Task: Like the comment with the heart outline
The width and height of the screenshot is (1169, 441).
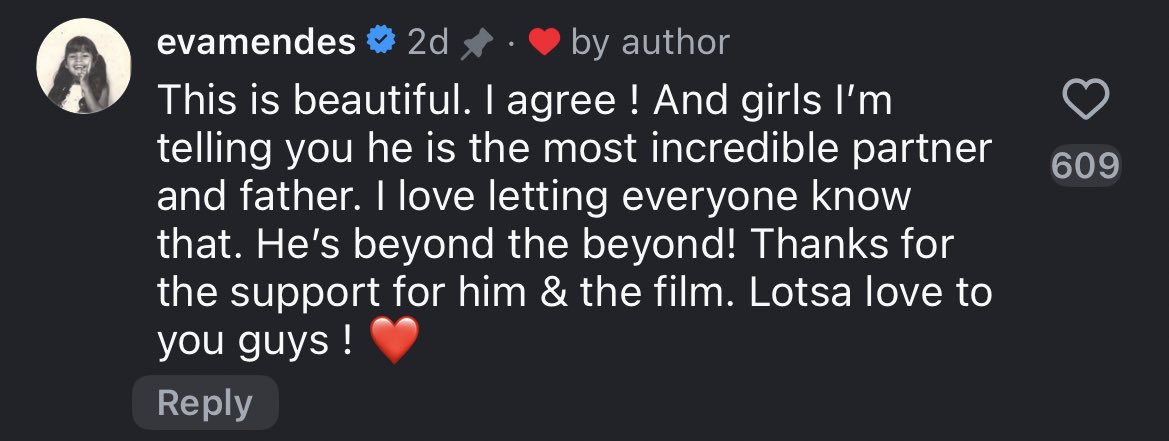Action: (x=1084, y=100)
